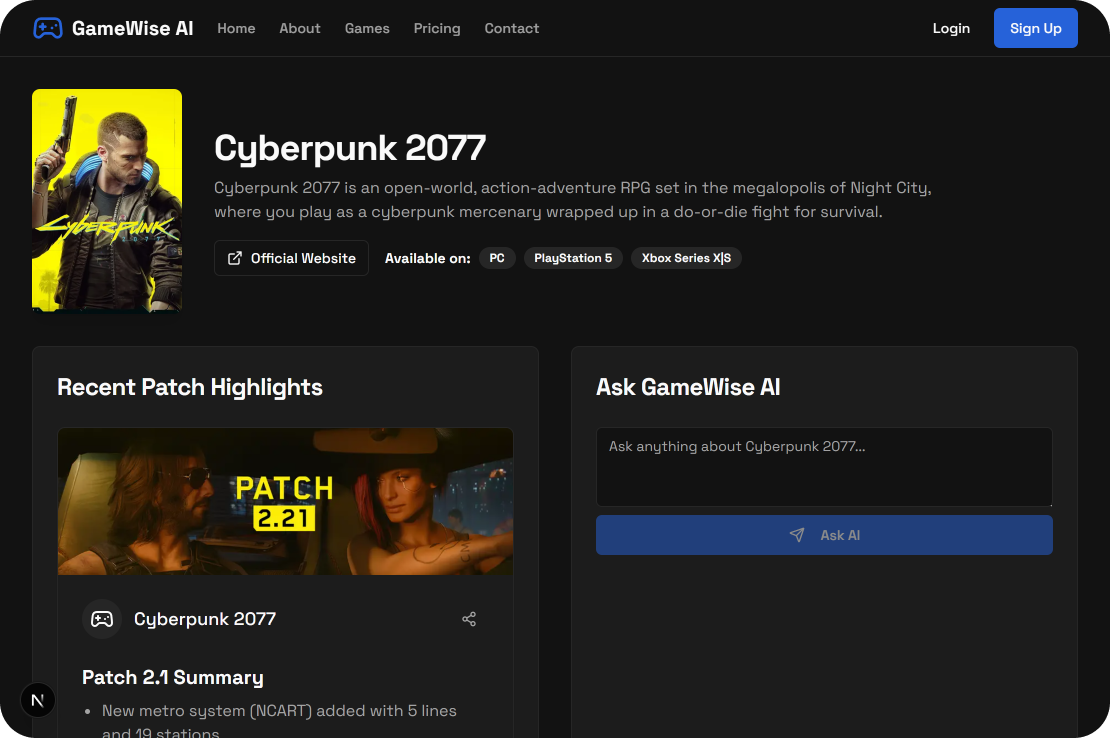Select the Xbox Series X|S badge
Screen dimensions: 1110x738
coord(686,258)
